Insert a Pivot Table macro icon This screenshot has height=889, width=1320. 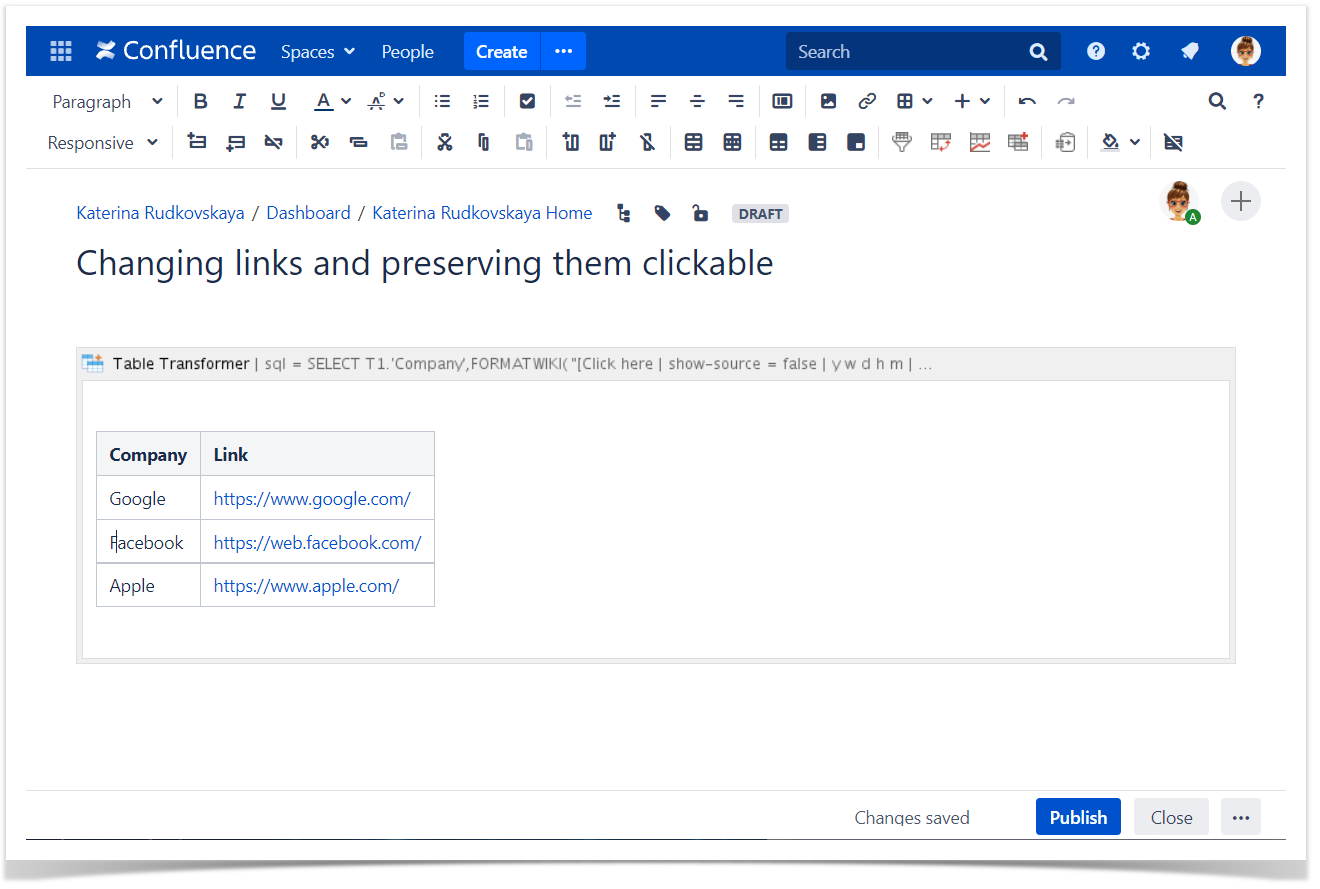click(941, 142)
